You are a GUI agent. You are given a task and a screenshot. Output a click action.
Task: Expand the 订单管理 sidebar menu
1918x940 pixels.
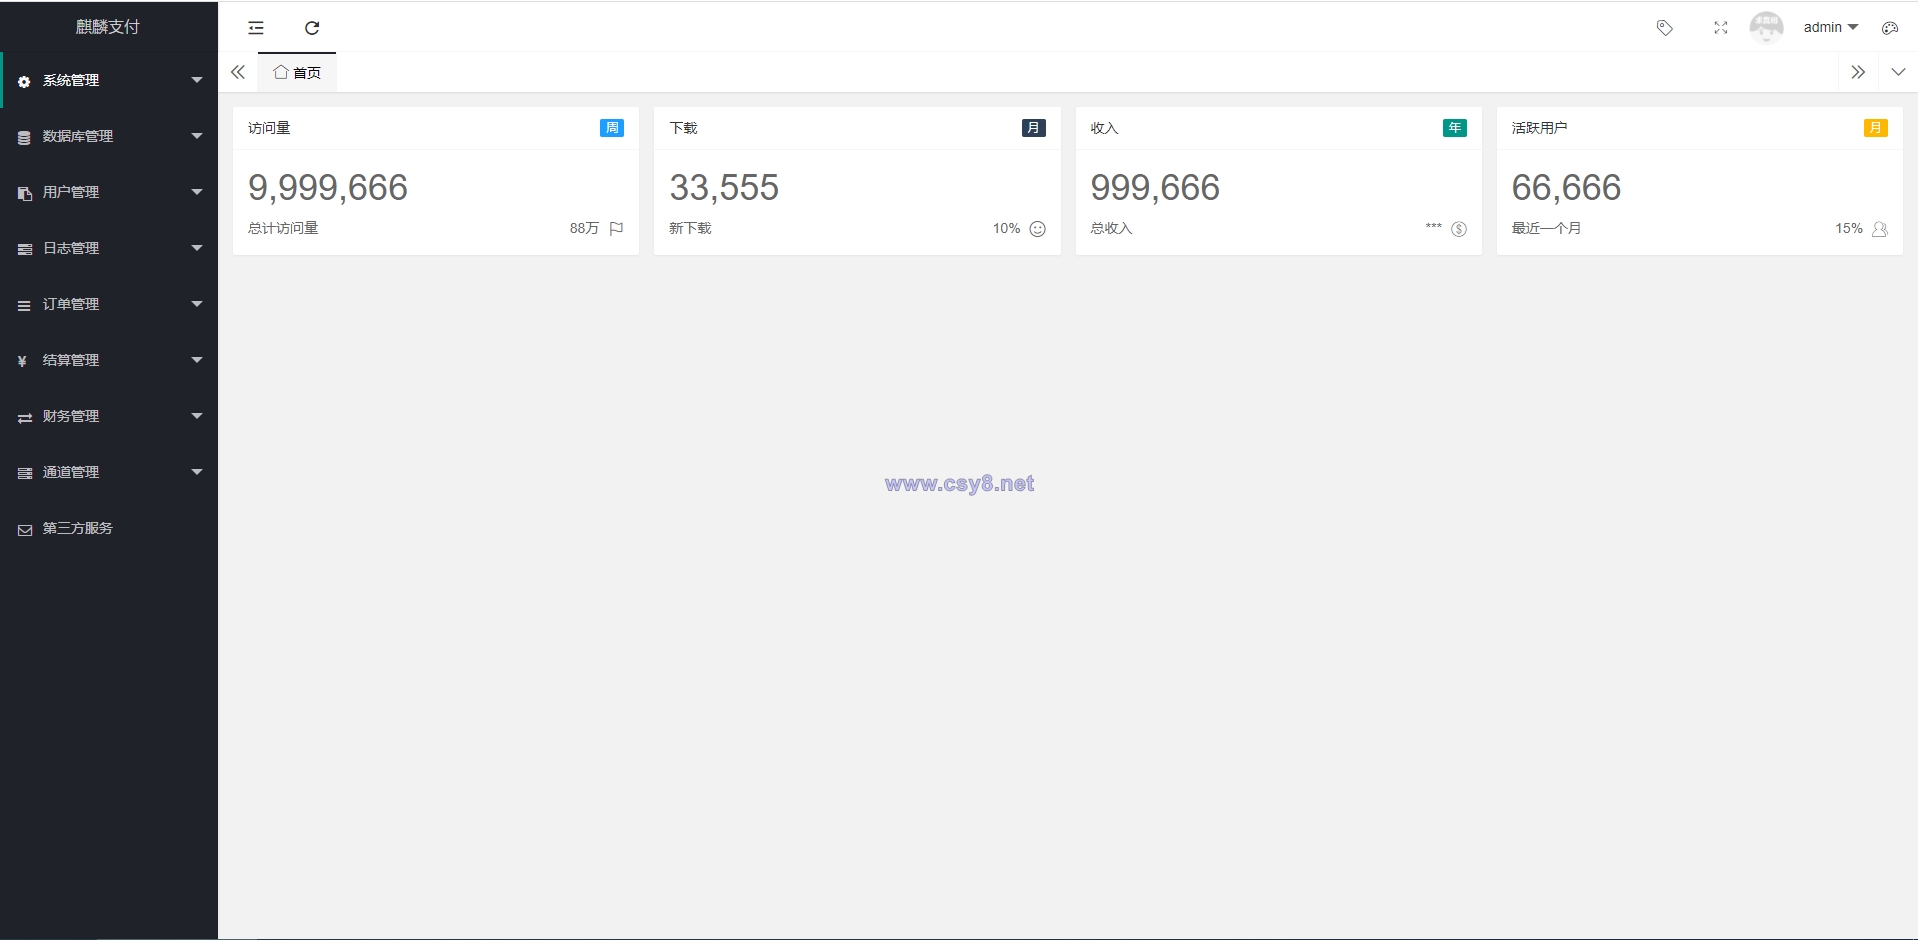[x=109, y=304]
